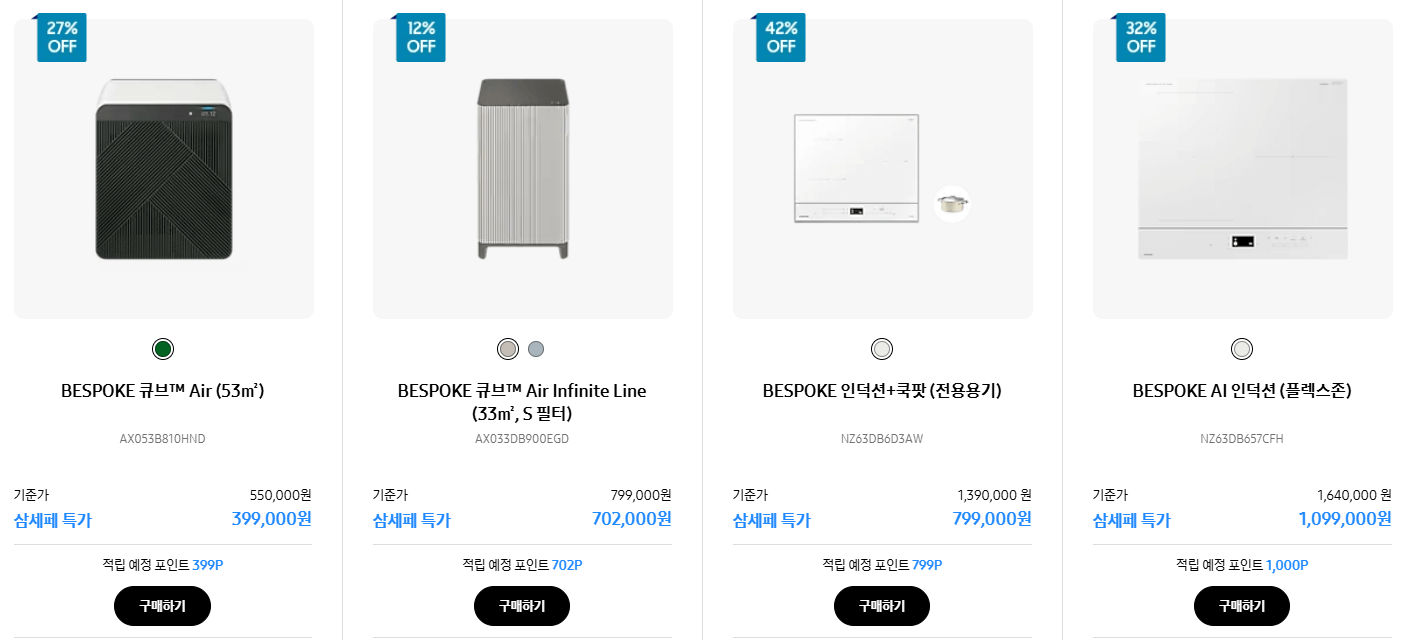Select the beige color swatch for Air Infinite Line
Image resolution: width=1403 pixels, height=640 pixels.
click(x=507, y=348)
